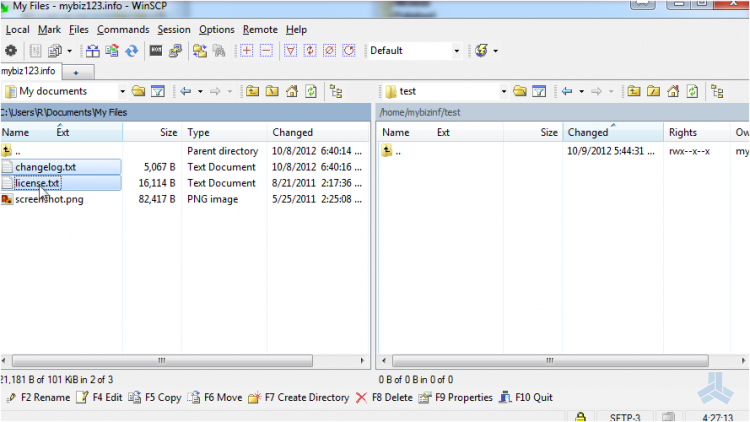
Task: Click the padlock icon in status bar
Action: [x=580, y=417]
